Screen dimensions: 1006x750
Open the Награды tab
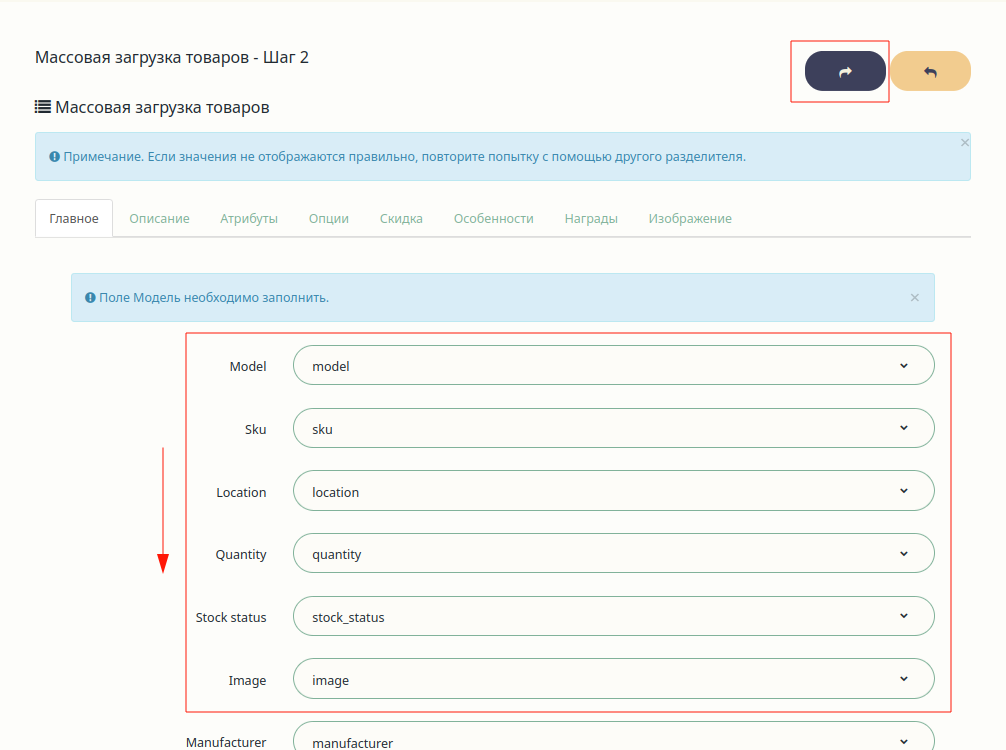(591, 218)
